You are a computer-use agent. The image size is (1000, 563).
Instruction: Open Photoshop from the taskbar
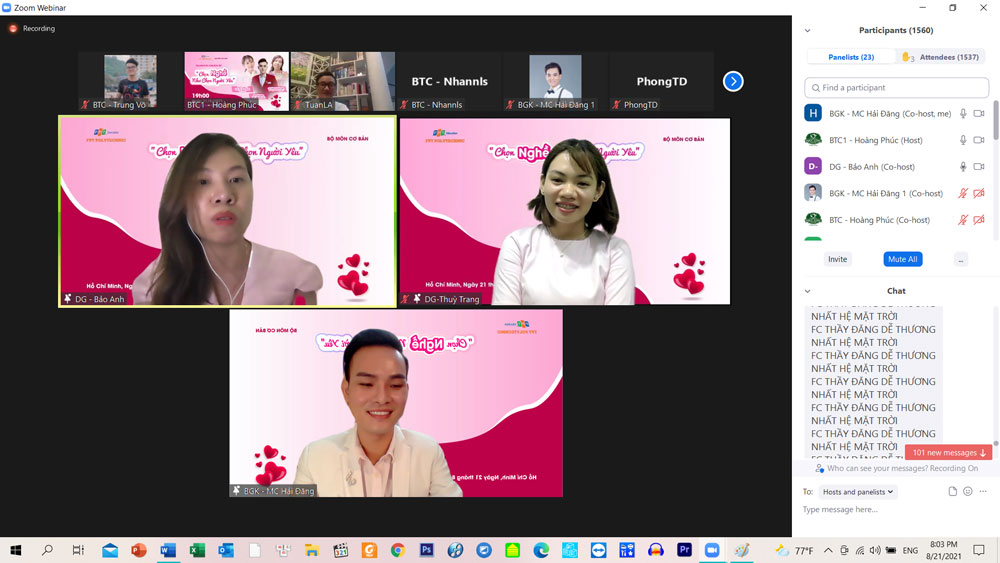click(427, 550)
